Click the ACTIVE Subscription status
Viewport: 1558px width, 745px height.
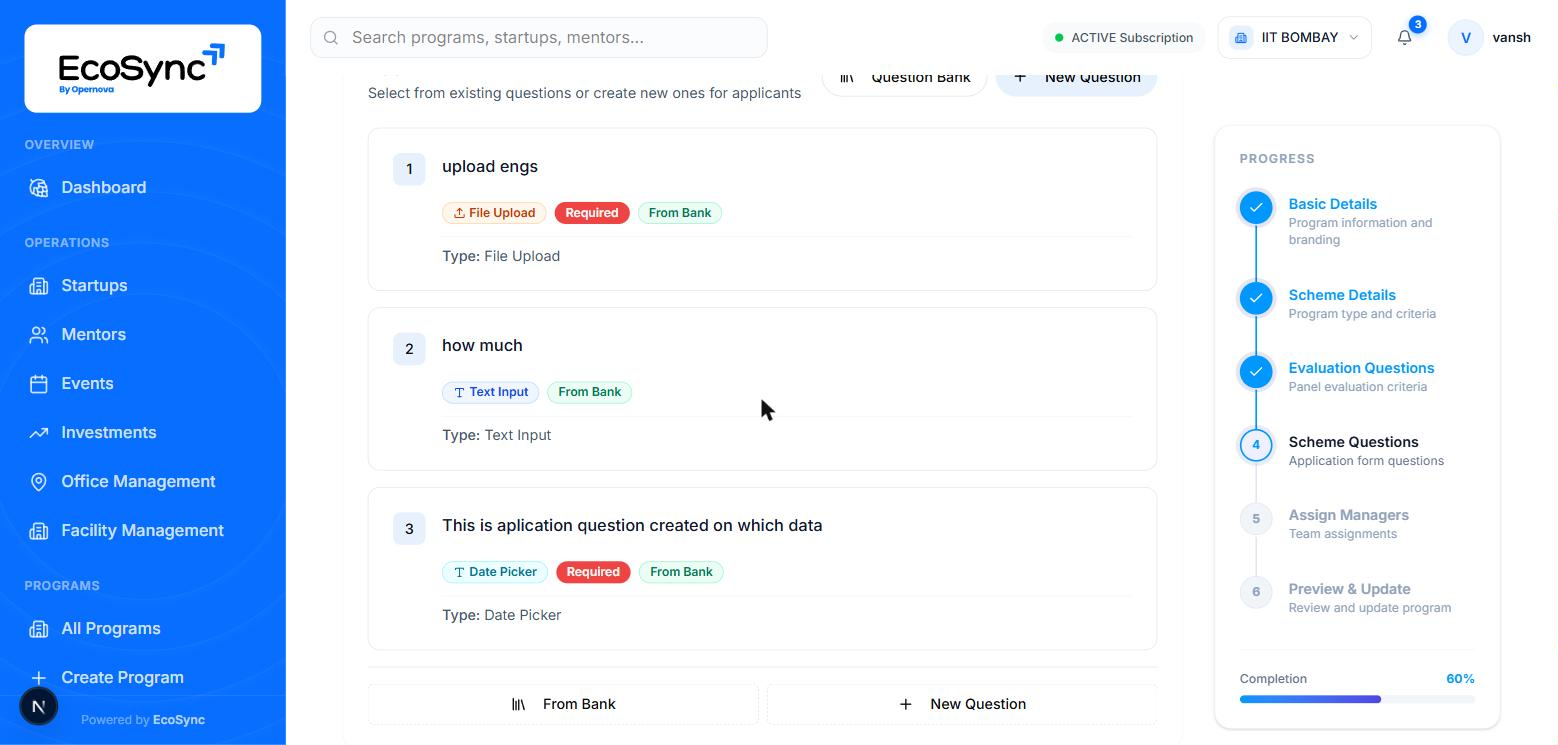(x=1124, y=38)
